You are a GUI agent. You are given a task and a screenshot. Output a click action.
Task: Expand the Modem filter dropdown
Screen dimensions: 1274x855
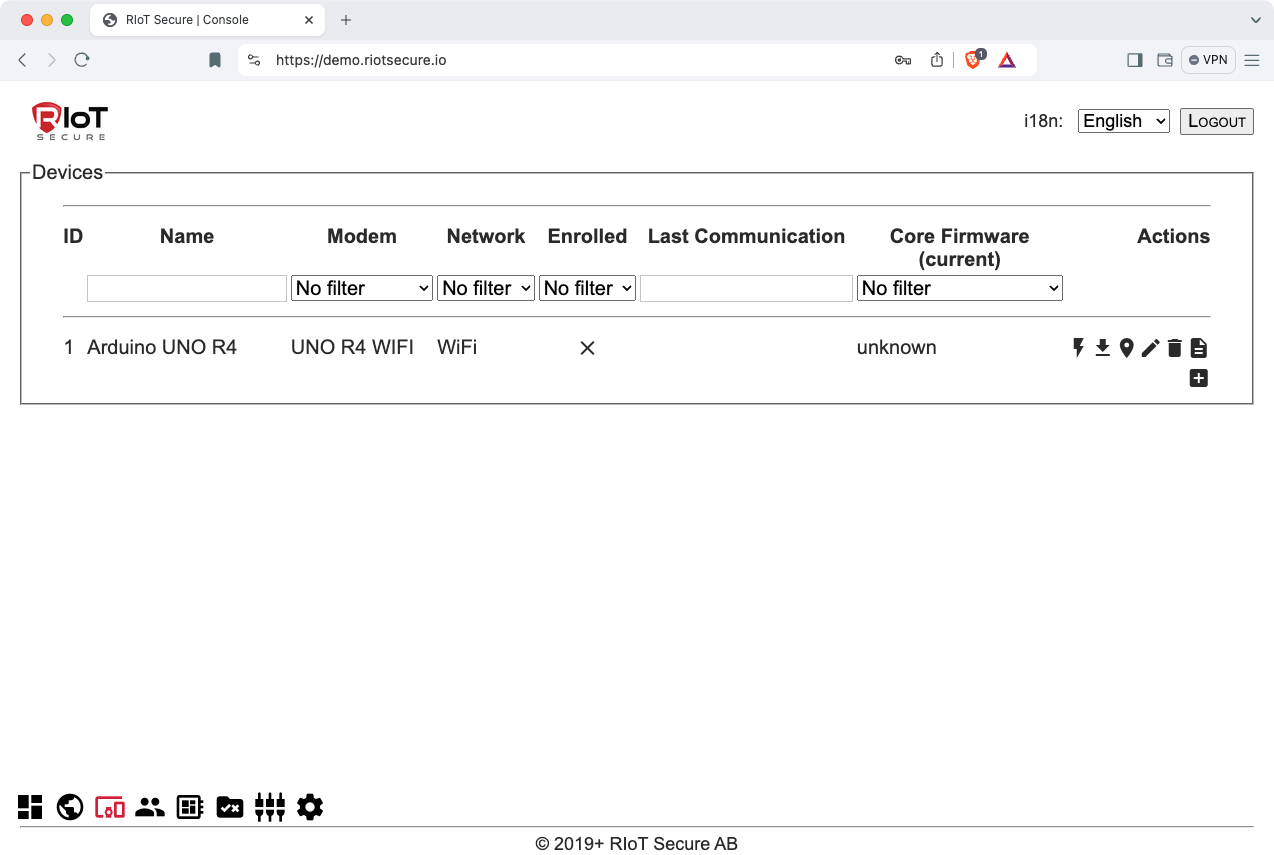click(x=361, y=288)
